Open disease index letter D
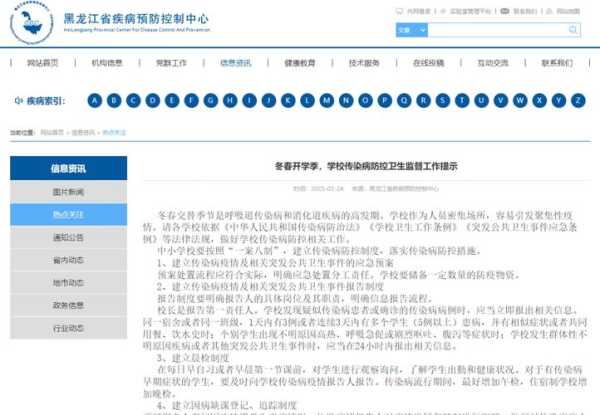 153,101
